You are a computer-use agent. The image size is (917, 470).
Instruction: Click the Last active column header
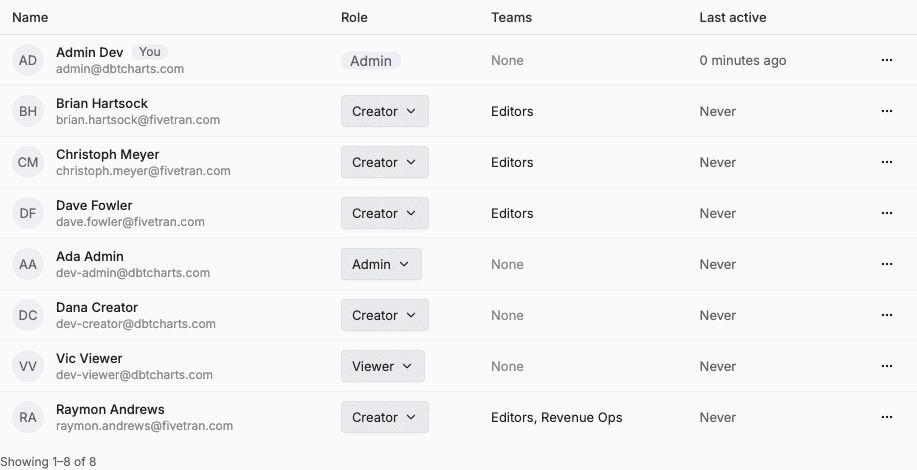(733, 18)
